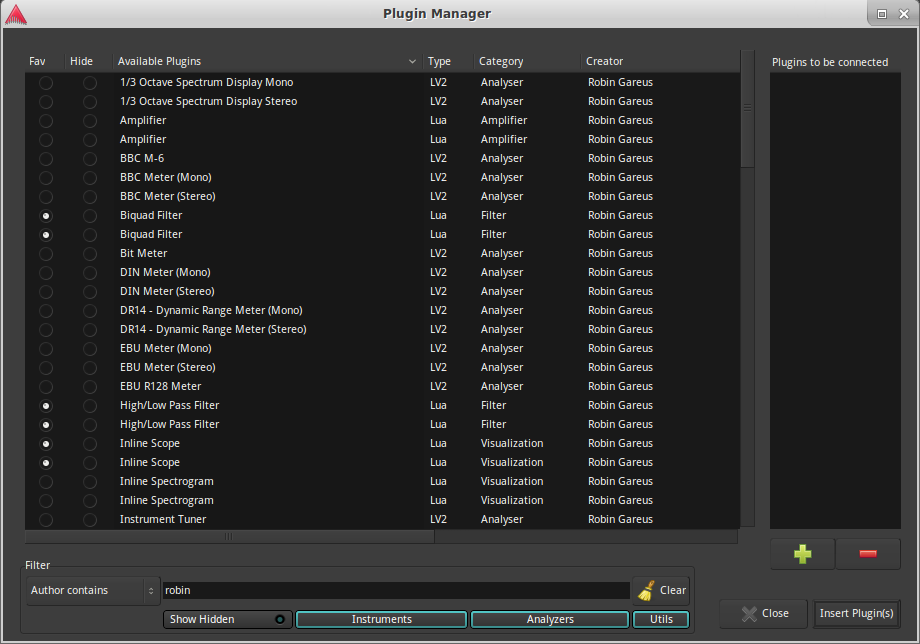Viewport: 920px width, 644px height.
Task: Open the Author contains filter dropdown
Action: click(94, 590)
